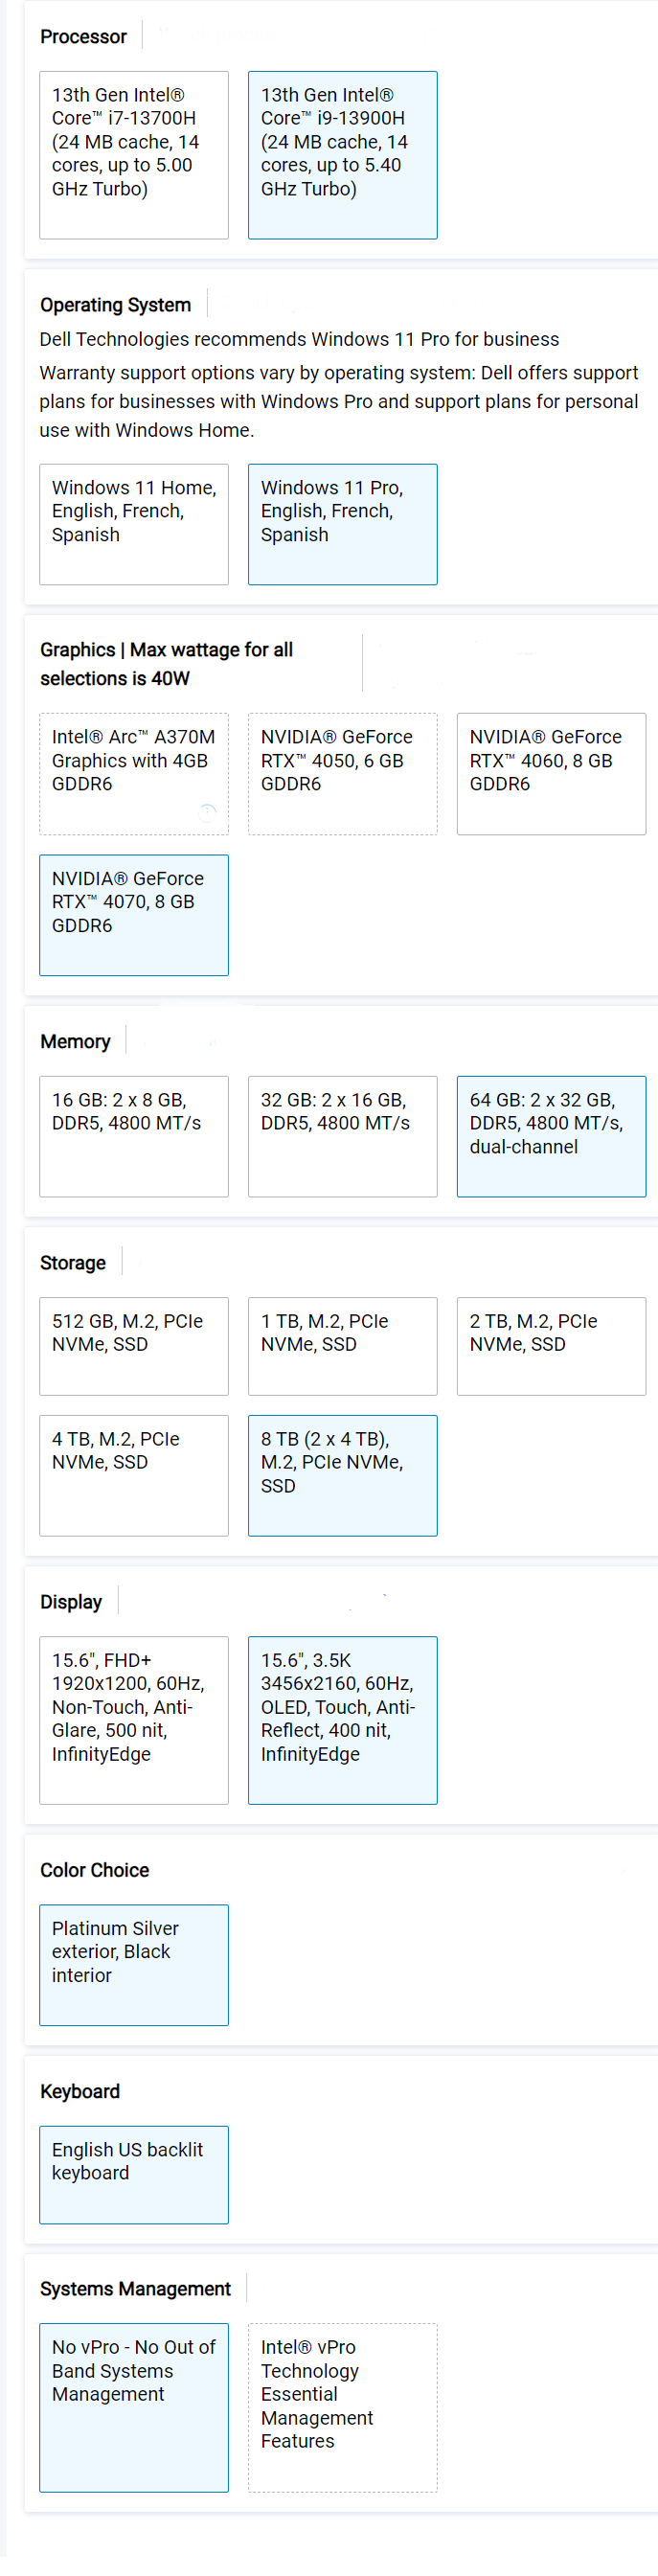Click Dell recommends Windows 11 Pro text
The image size is (658, 2576).
pyautogui.click(x=299, y=339)
